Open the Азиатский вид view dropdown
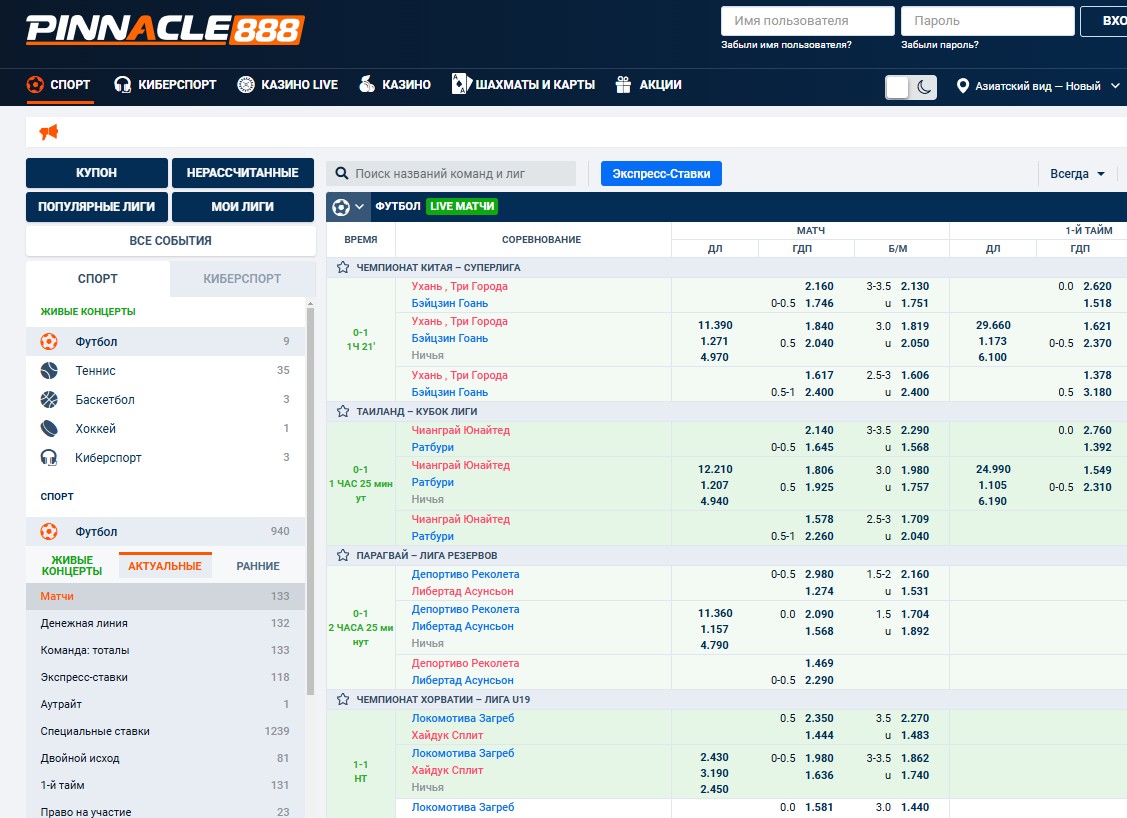1127x818 pixels. 1038,86
